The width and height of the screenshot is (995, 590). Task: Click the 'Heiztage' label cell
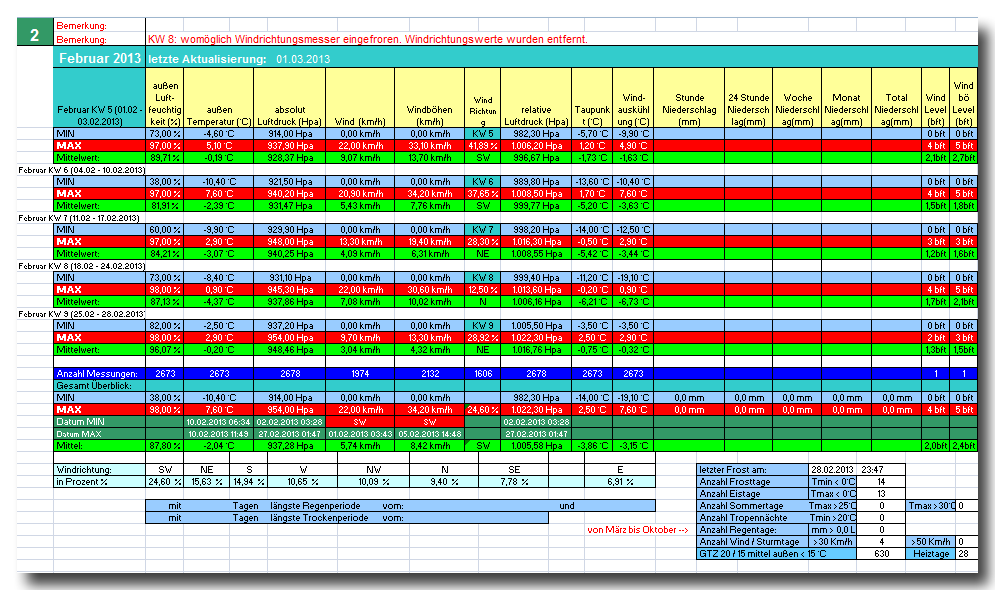[931, 554]
